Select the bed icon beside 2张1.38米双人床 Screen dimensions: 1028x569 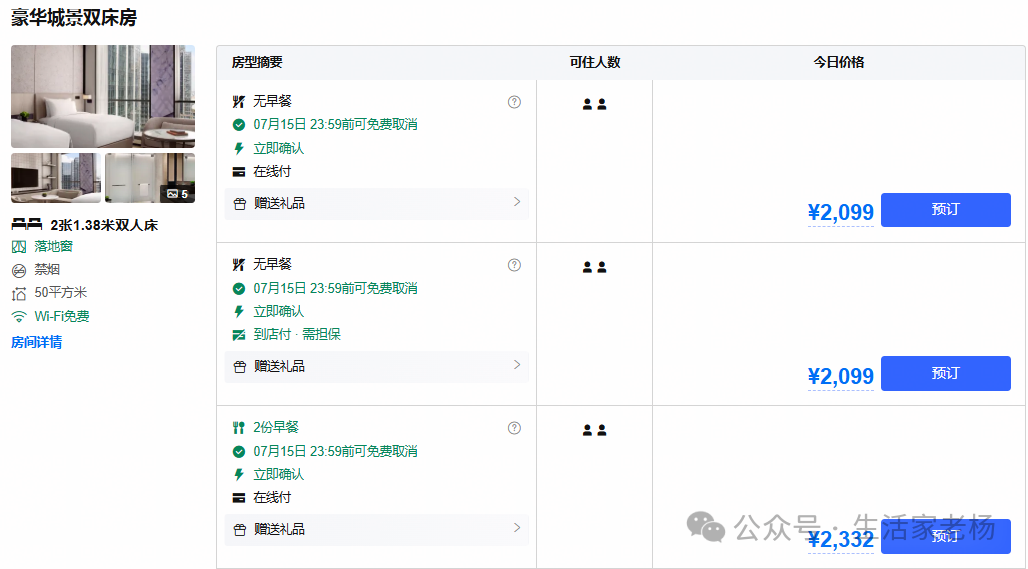(x=27, y=225)
